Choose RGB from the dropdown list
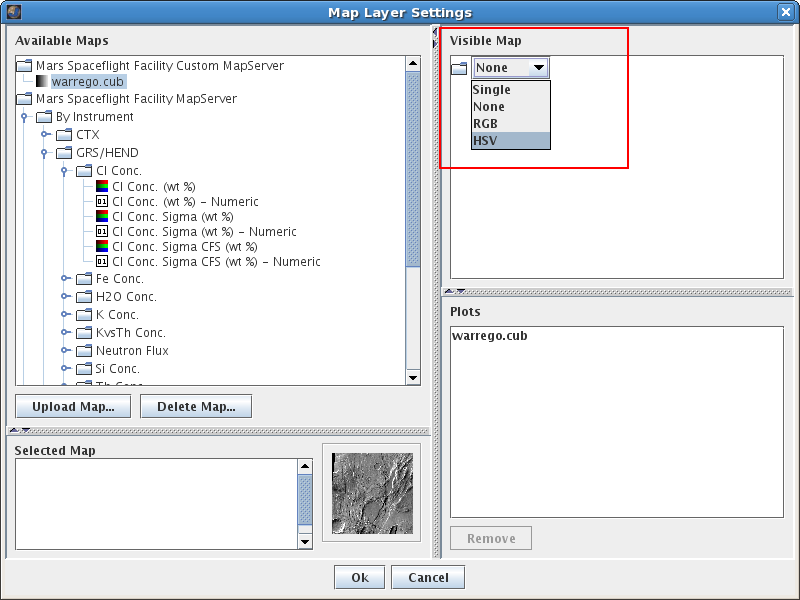The image size is (800, 600). (511, 123)
